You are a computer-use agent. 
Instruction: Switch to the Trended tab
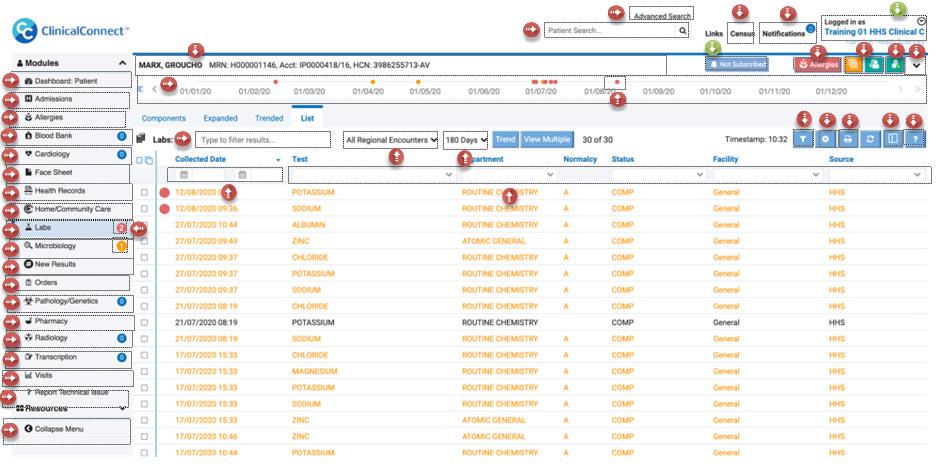coord(269,118)
